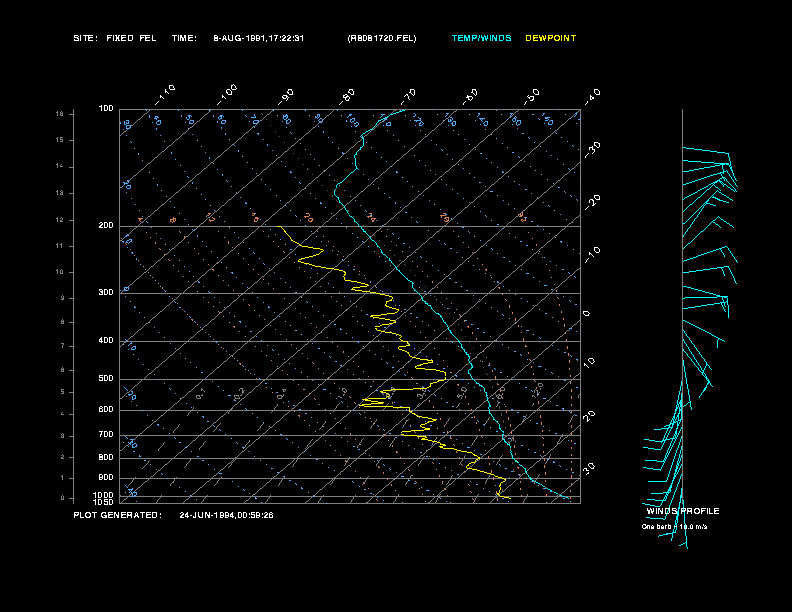
Task: Click the (R8081720.FEL) file name label
Action: (x=381, y=38)
